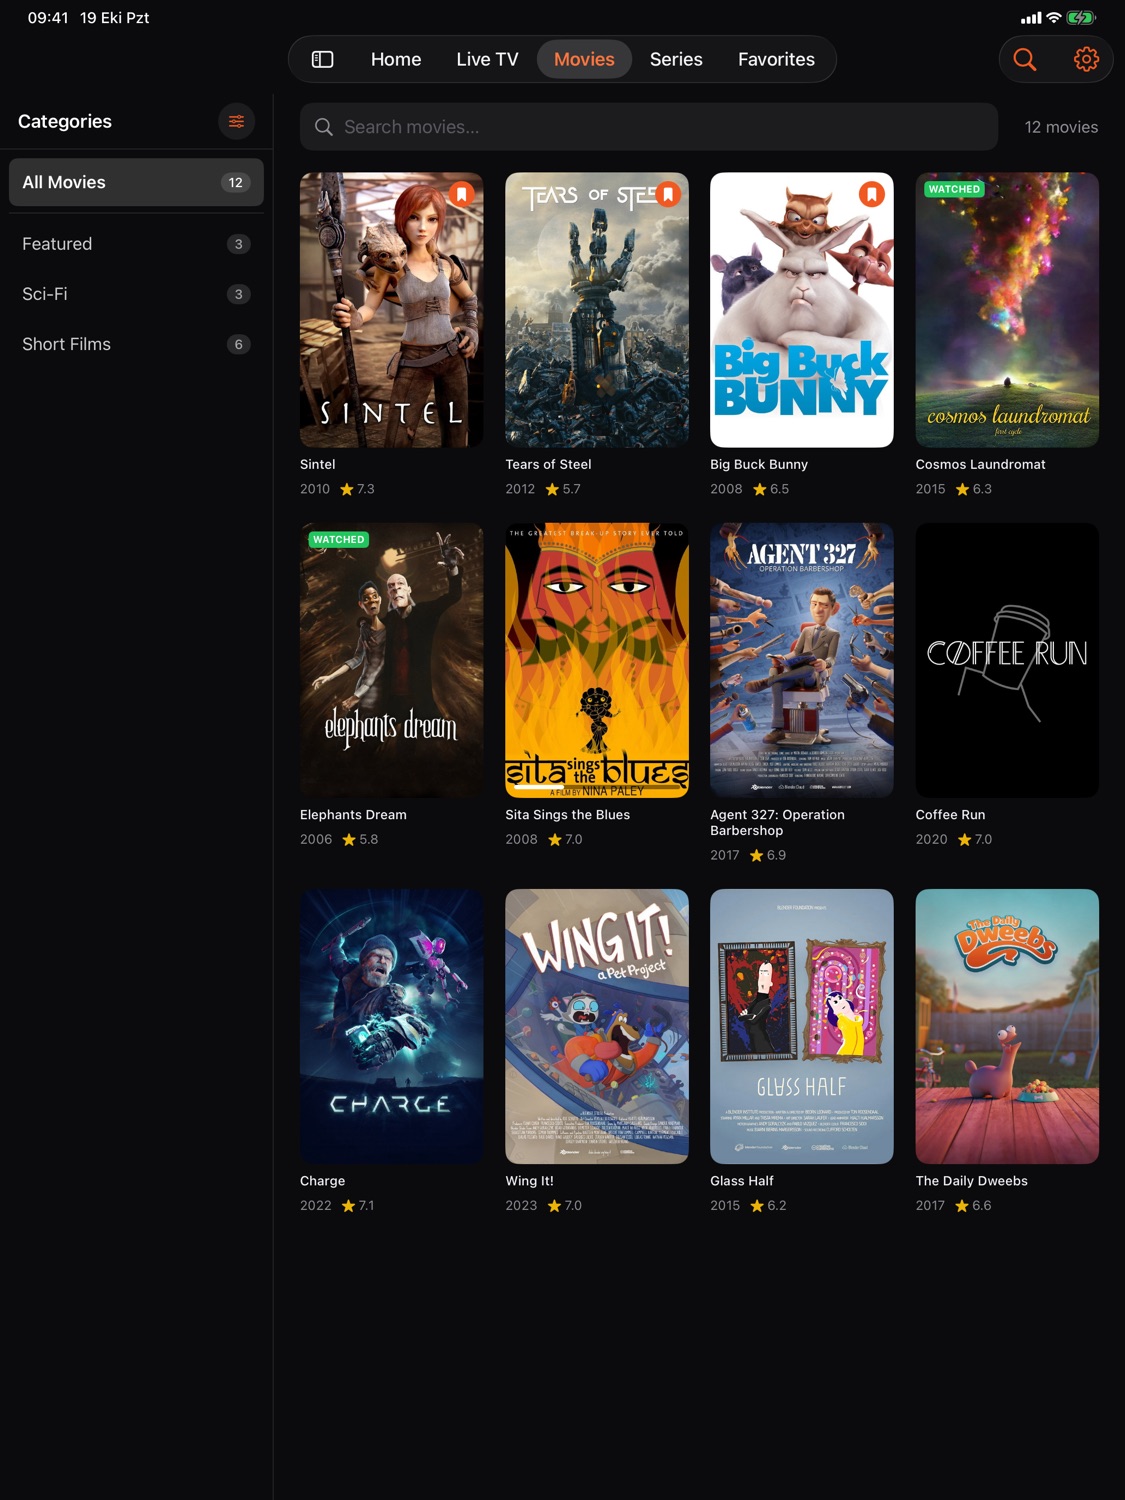Open settings gear icon
Image resolution: width=1125 pixels, height=1500 pixels.
[1086, 59]
